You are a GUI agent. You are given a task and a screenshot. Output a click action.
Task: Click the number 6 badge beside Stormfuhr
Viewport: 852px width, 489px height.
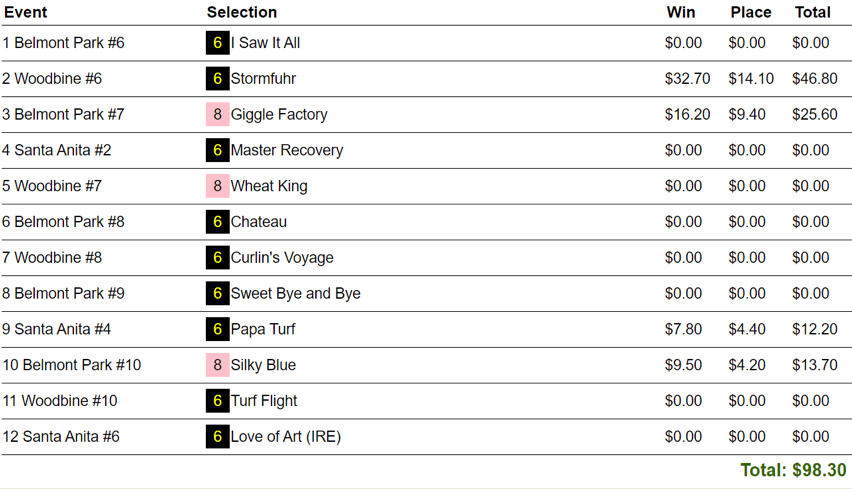(x=217, y=79)
